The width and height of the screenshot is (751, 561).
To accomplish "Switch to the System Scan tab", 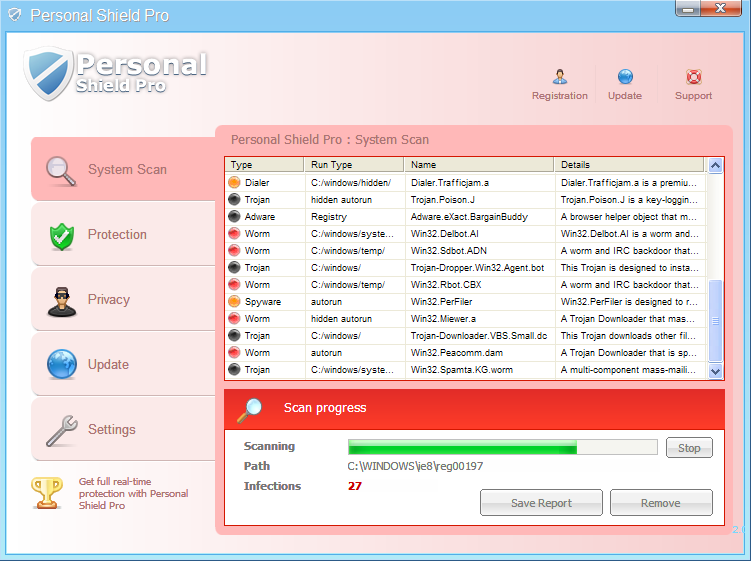I will point(124,169).
